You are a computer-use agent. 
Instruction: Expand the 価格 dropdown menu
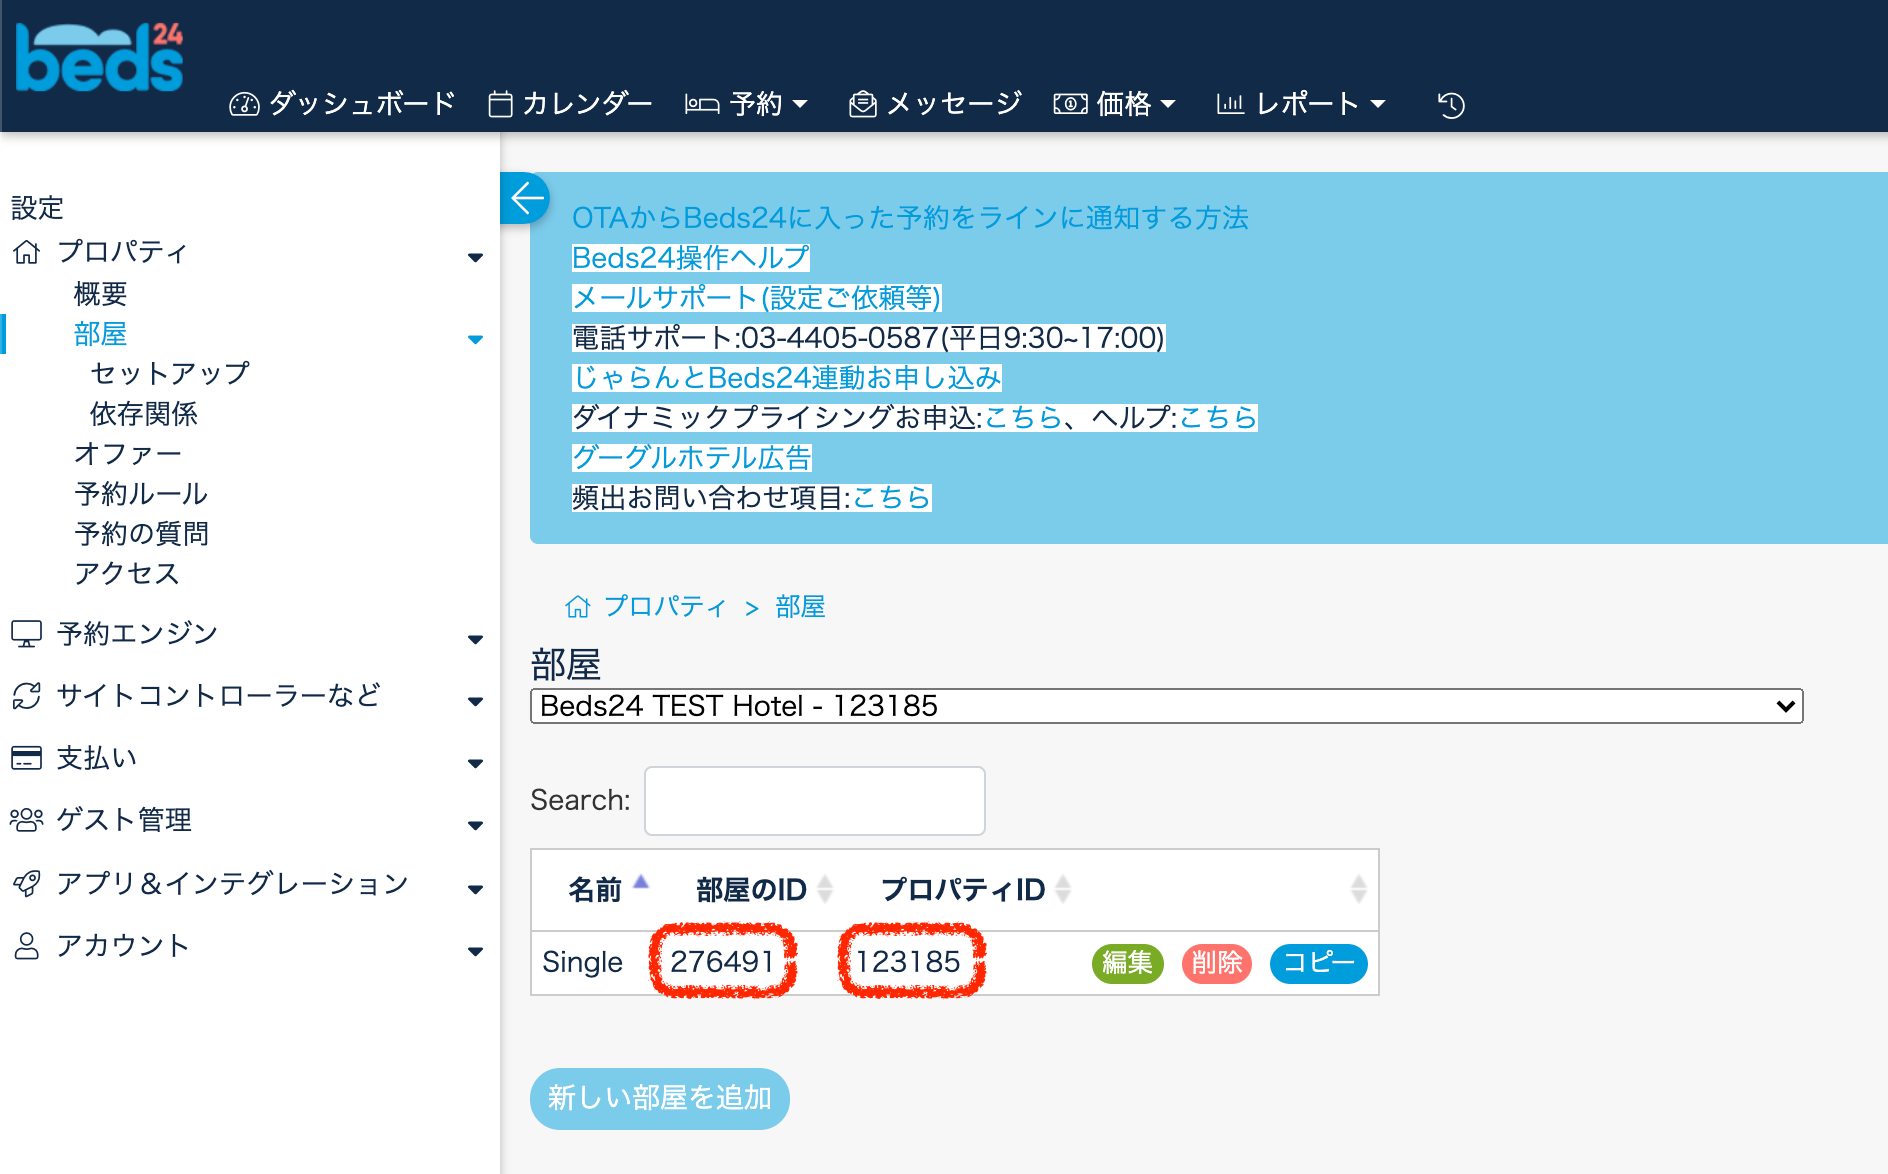(x=1115, y=104)
